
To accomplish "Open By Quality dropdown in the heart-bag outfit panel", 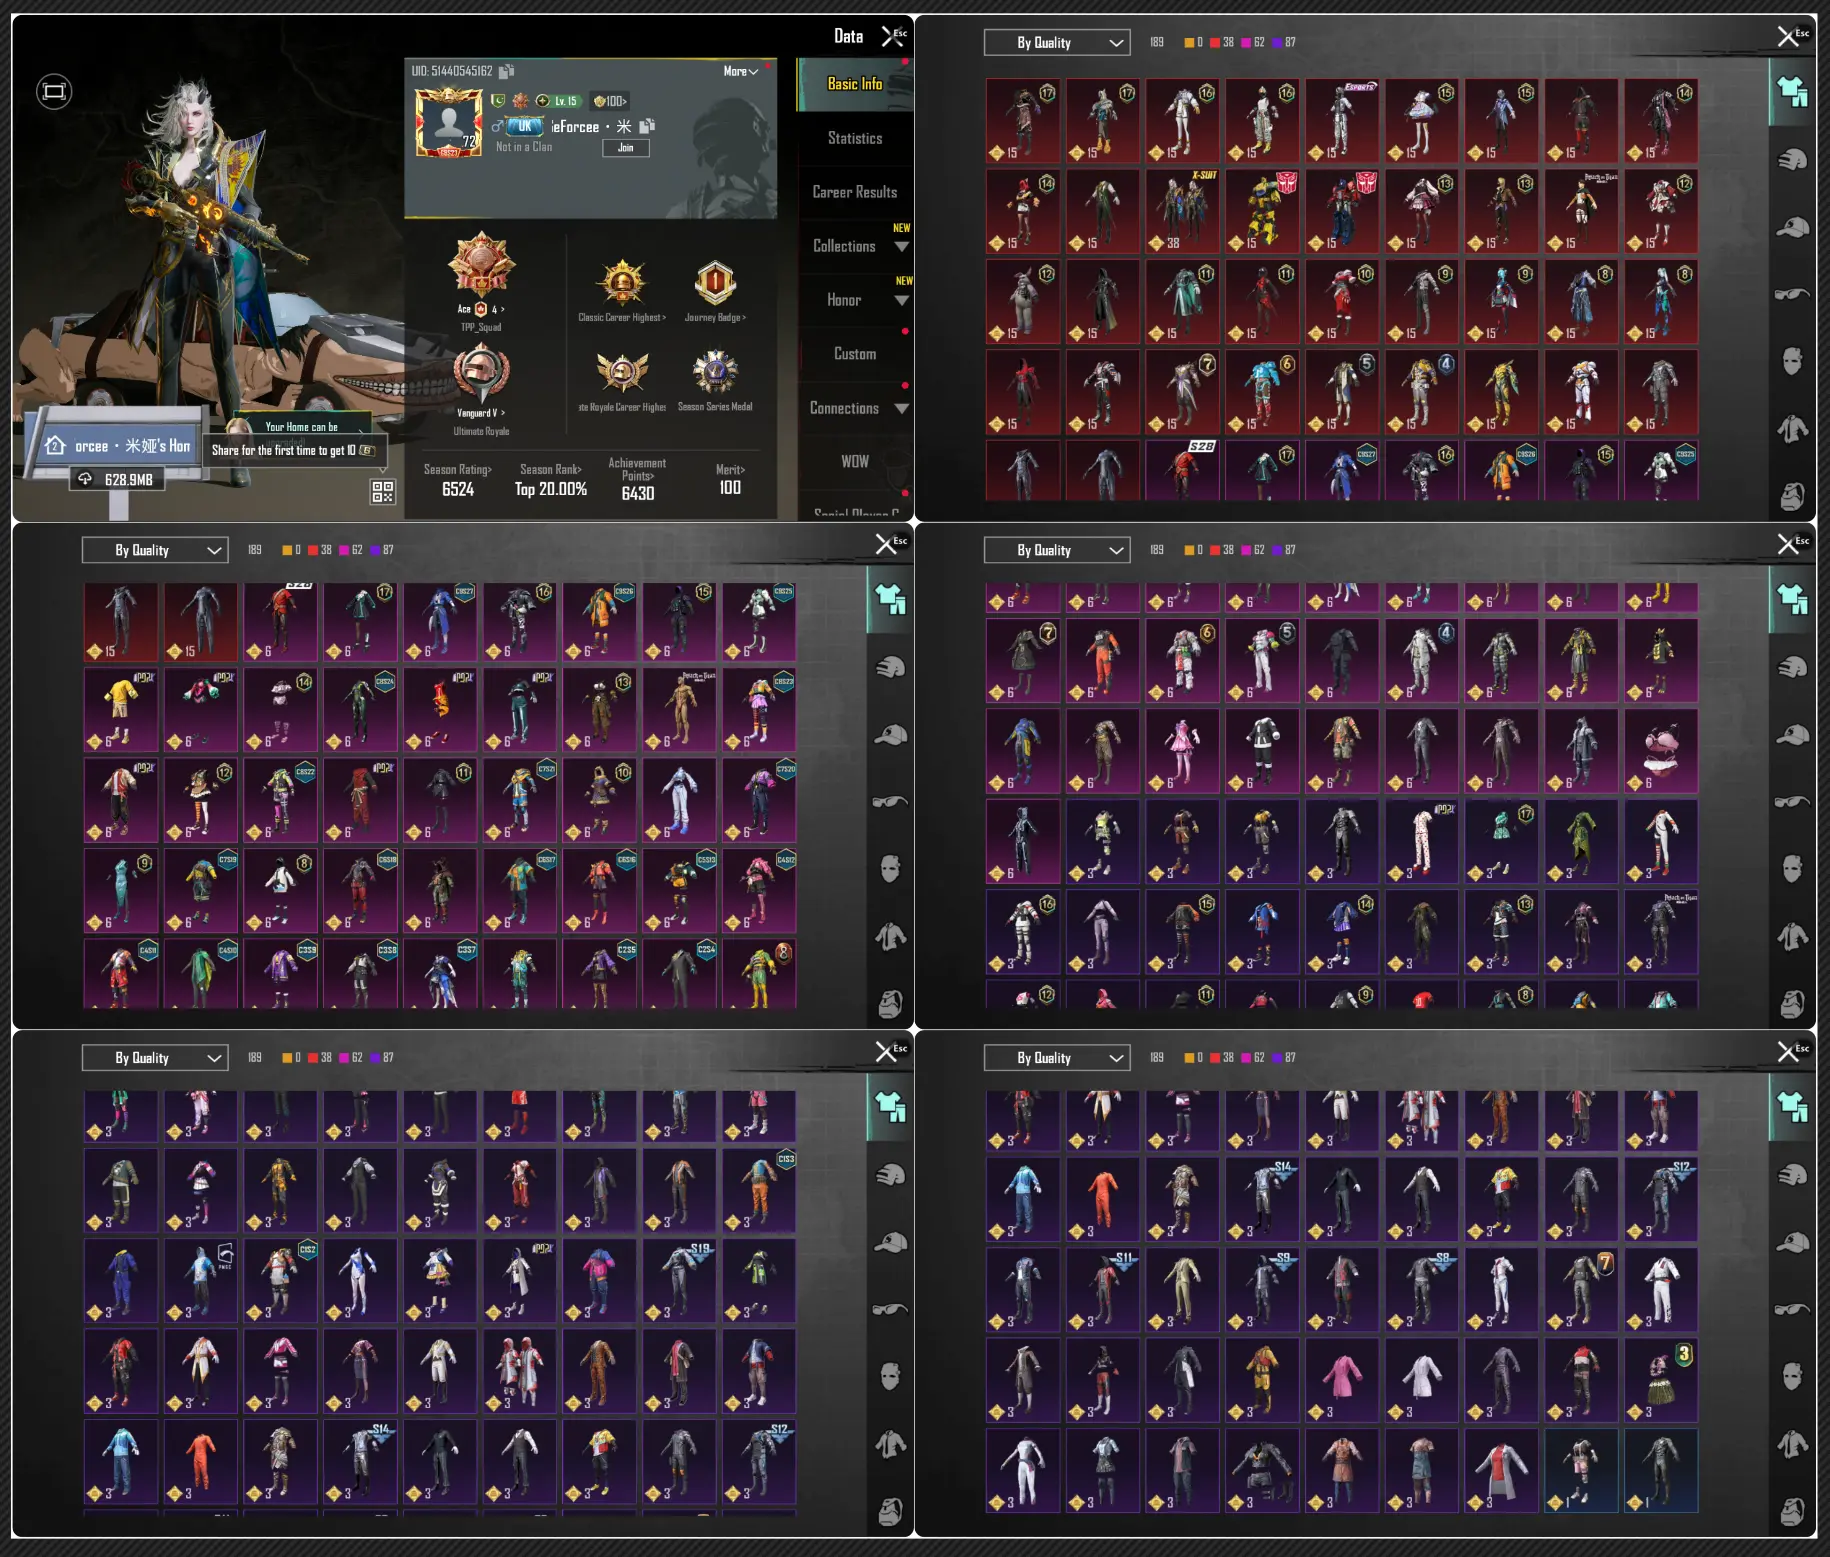I will click(x=1057, y=550).
